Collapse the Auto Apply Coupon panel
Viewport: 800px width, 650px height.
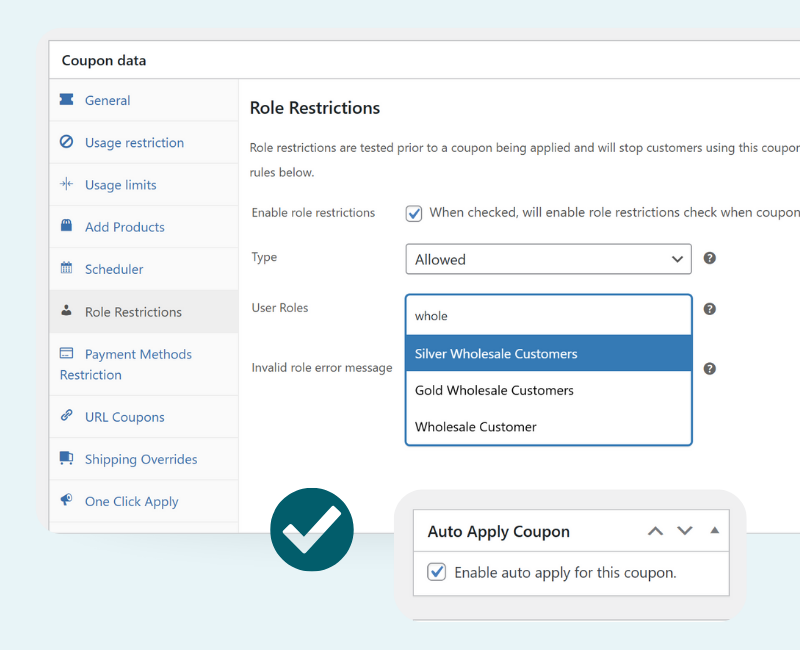(715, 531)
